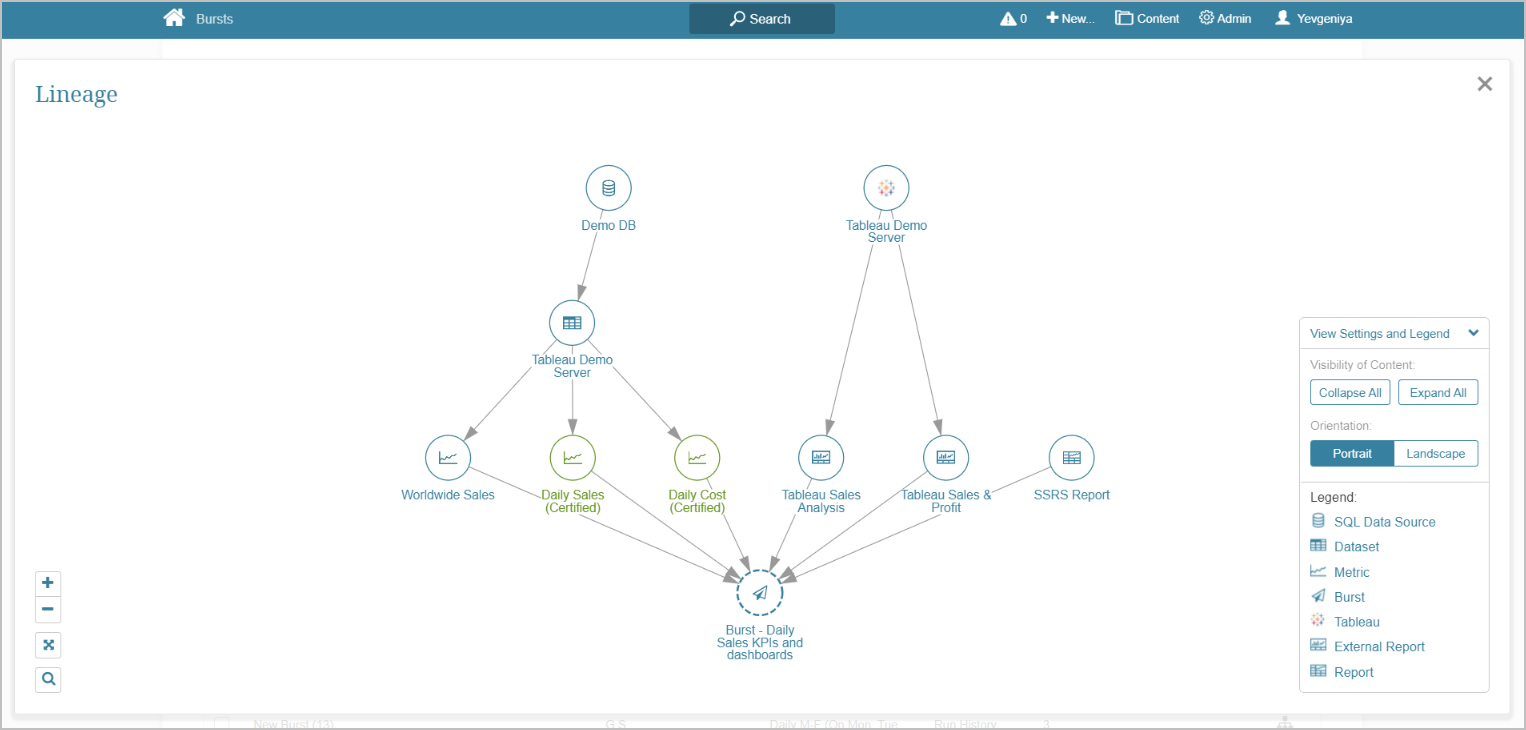
Task: Open the Content menu
Action: pos(1147,19)
